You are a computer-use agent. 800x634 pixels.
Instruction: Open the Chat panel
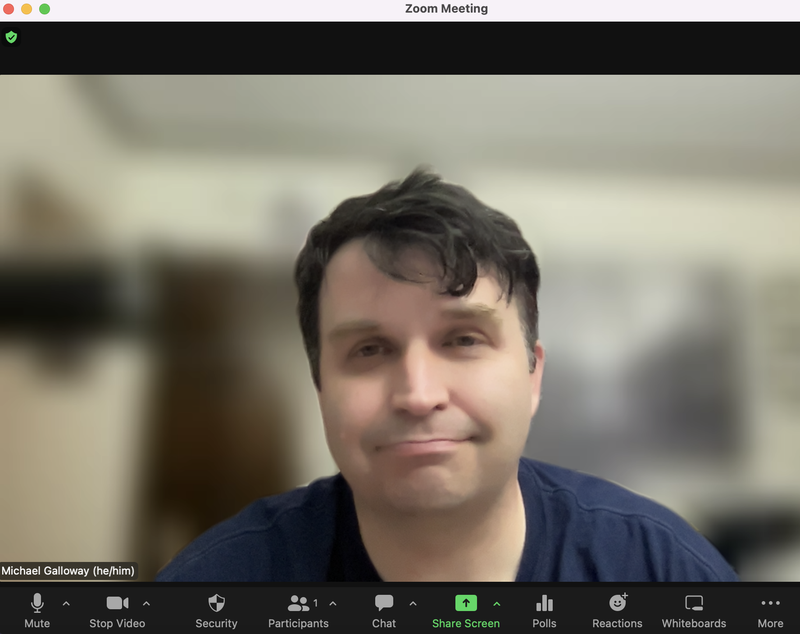tap(384, 611)
